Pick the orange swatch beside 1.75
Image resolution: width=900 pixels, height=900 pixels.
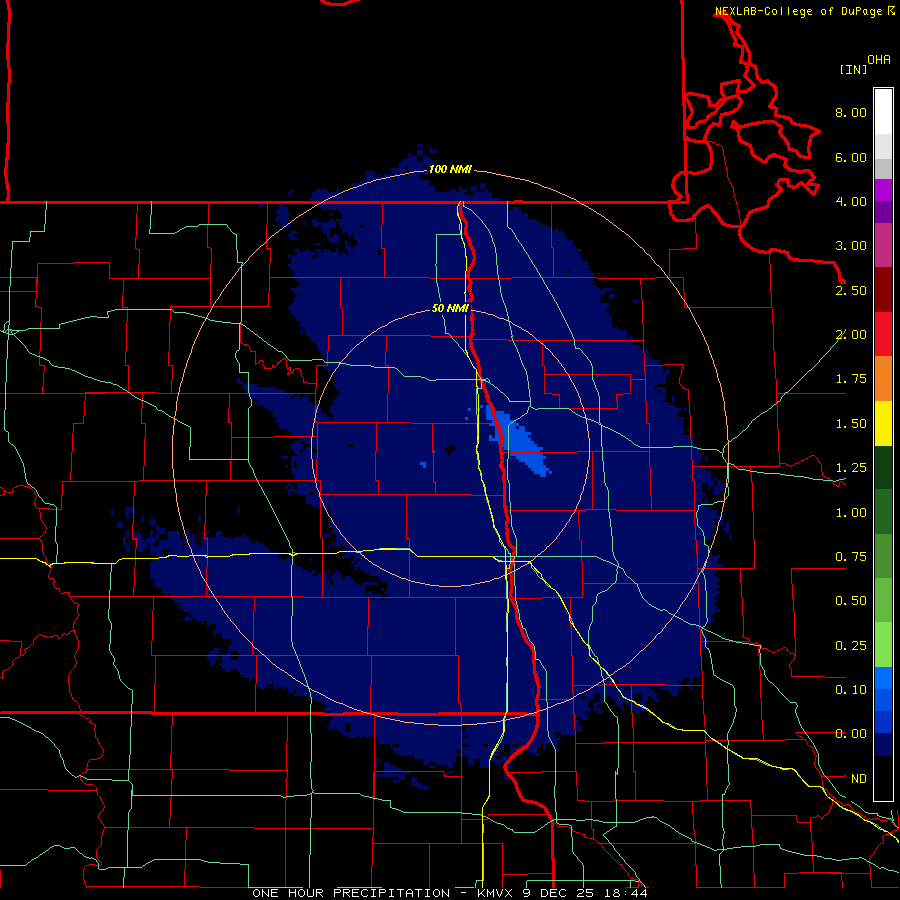(x=883, y=379)
